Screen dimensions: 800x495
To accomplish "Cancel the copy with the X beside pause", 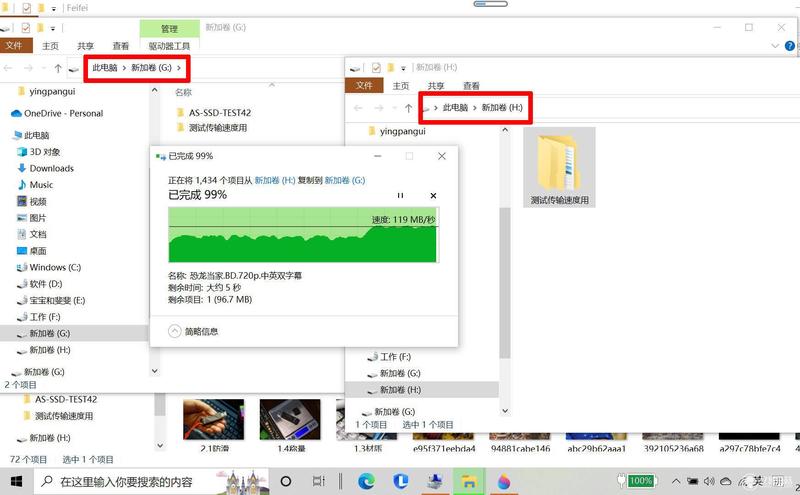I will (x=433, y=195).
